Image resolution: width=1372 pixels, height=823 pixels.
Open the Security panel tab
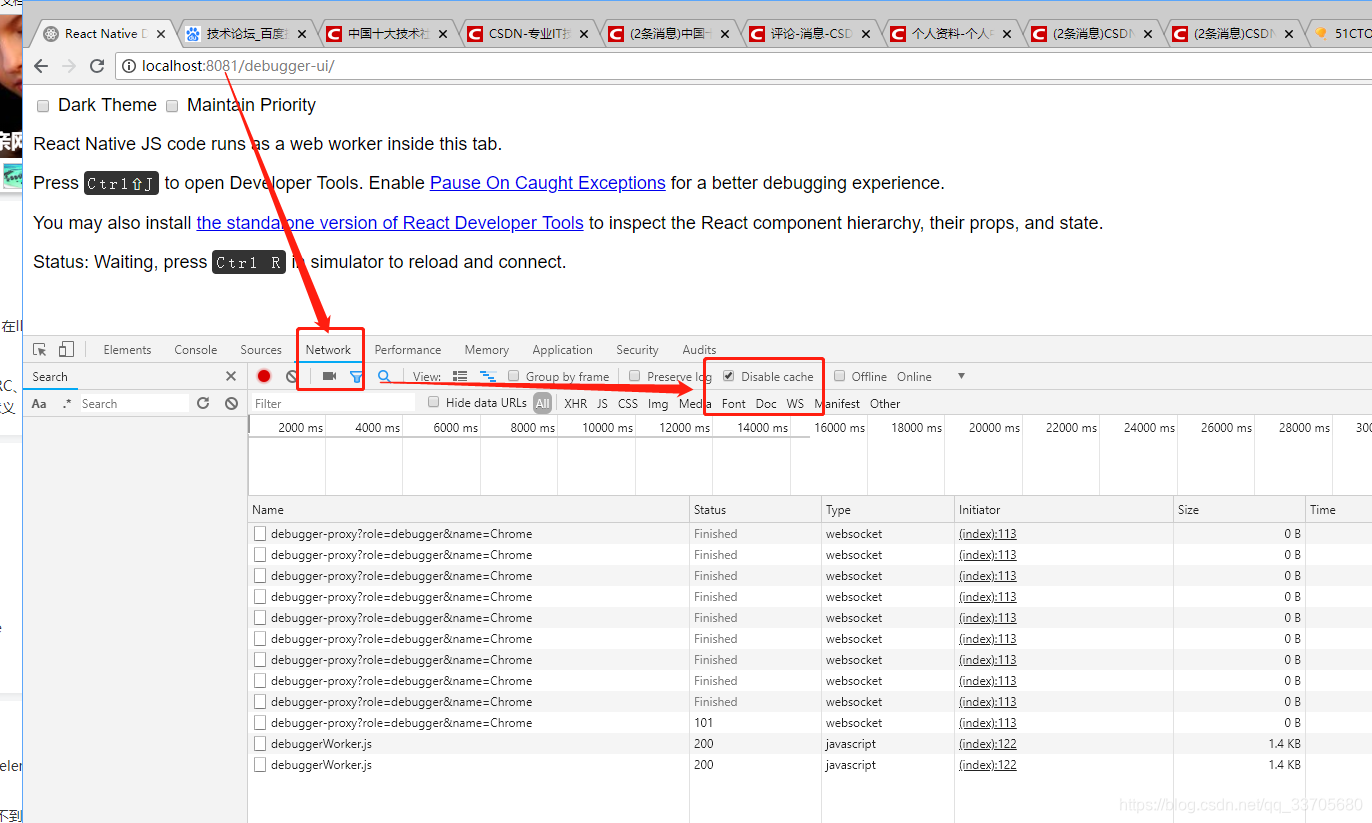click(638, 350)
